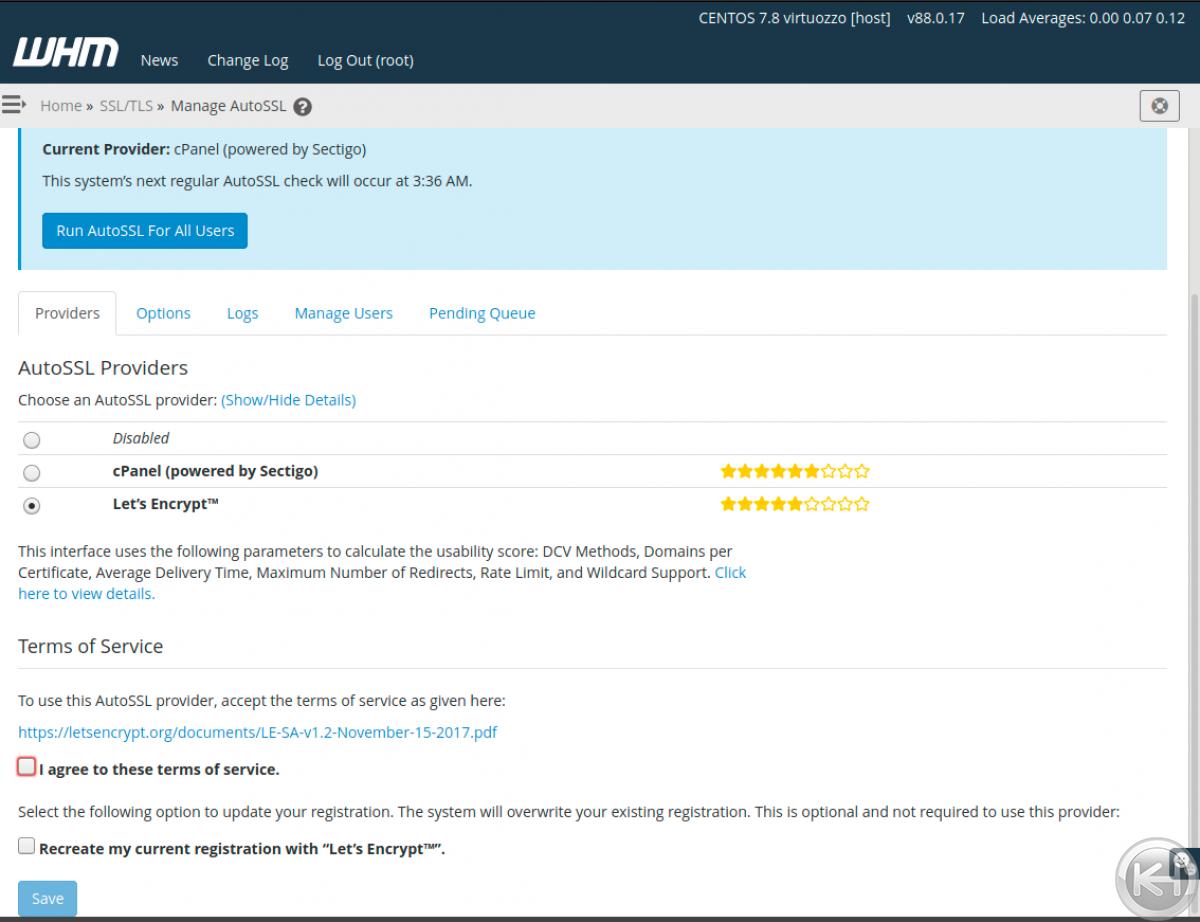Switch to the Logs tab
The width and height of the screenshot is (1200, 922).
coord(242,313)
